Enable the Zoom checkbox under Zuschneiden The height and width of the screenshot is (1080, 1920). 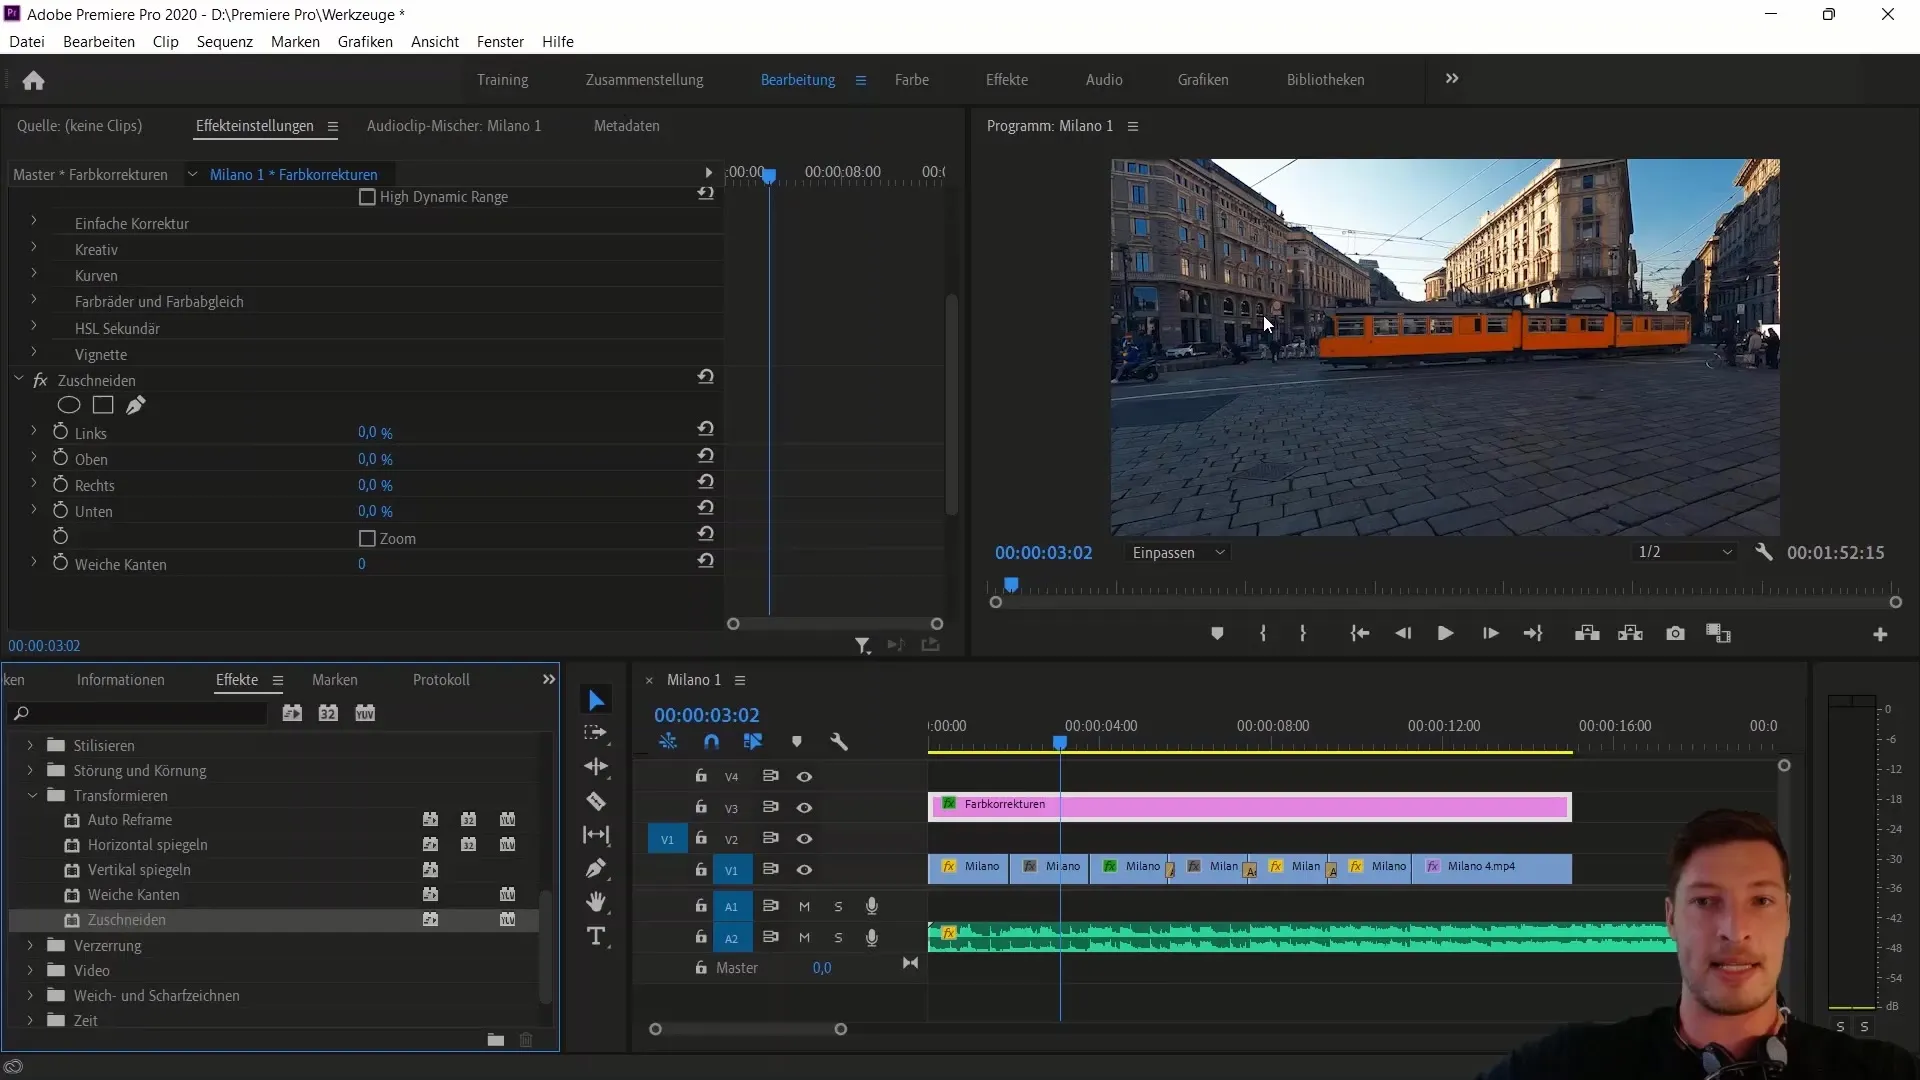point(367,538)
